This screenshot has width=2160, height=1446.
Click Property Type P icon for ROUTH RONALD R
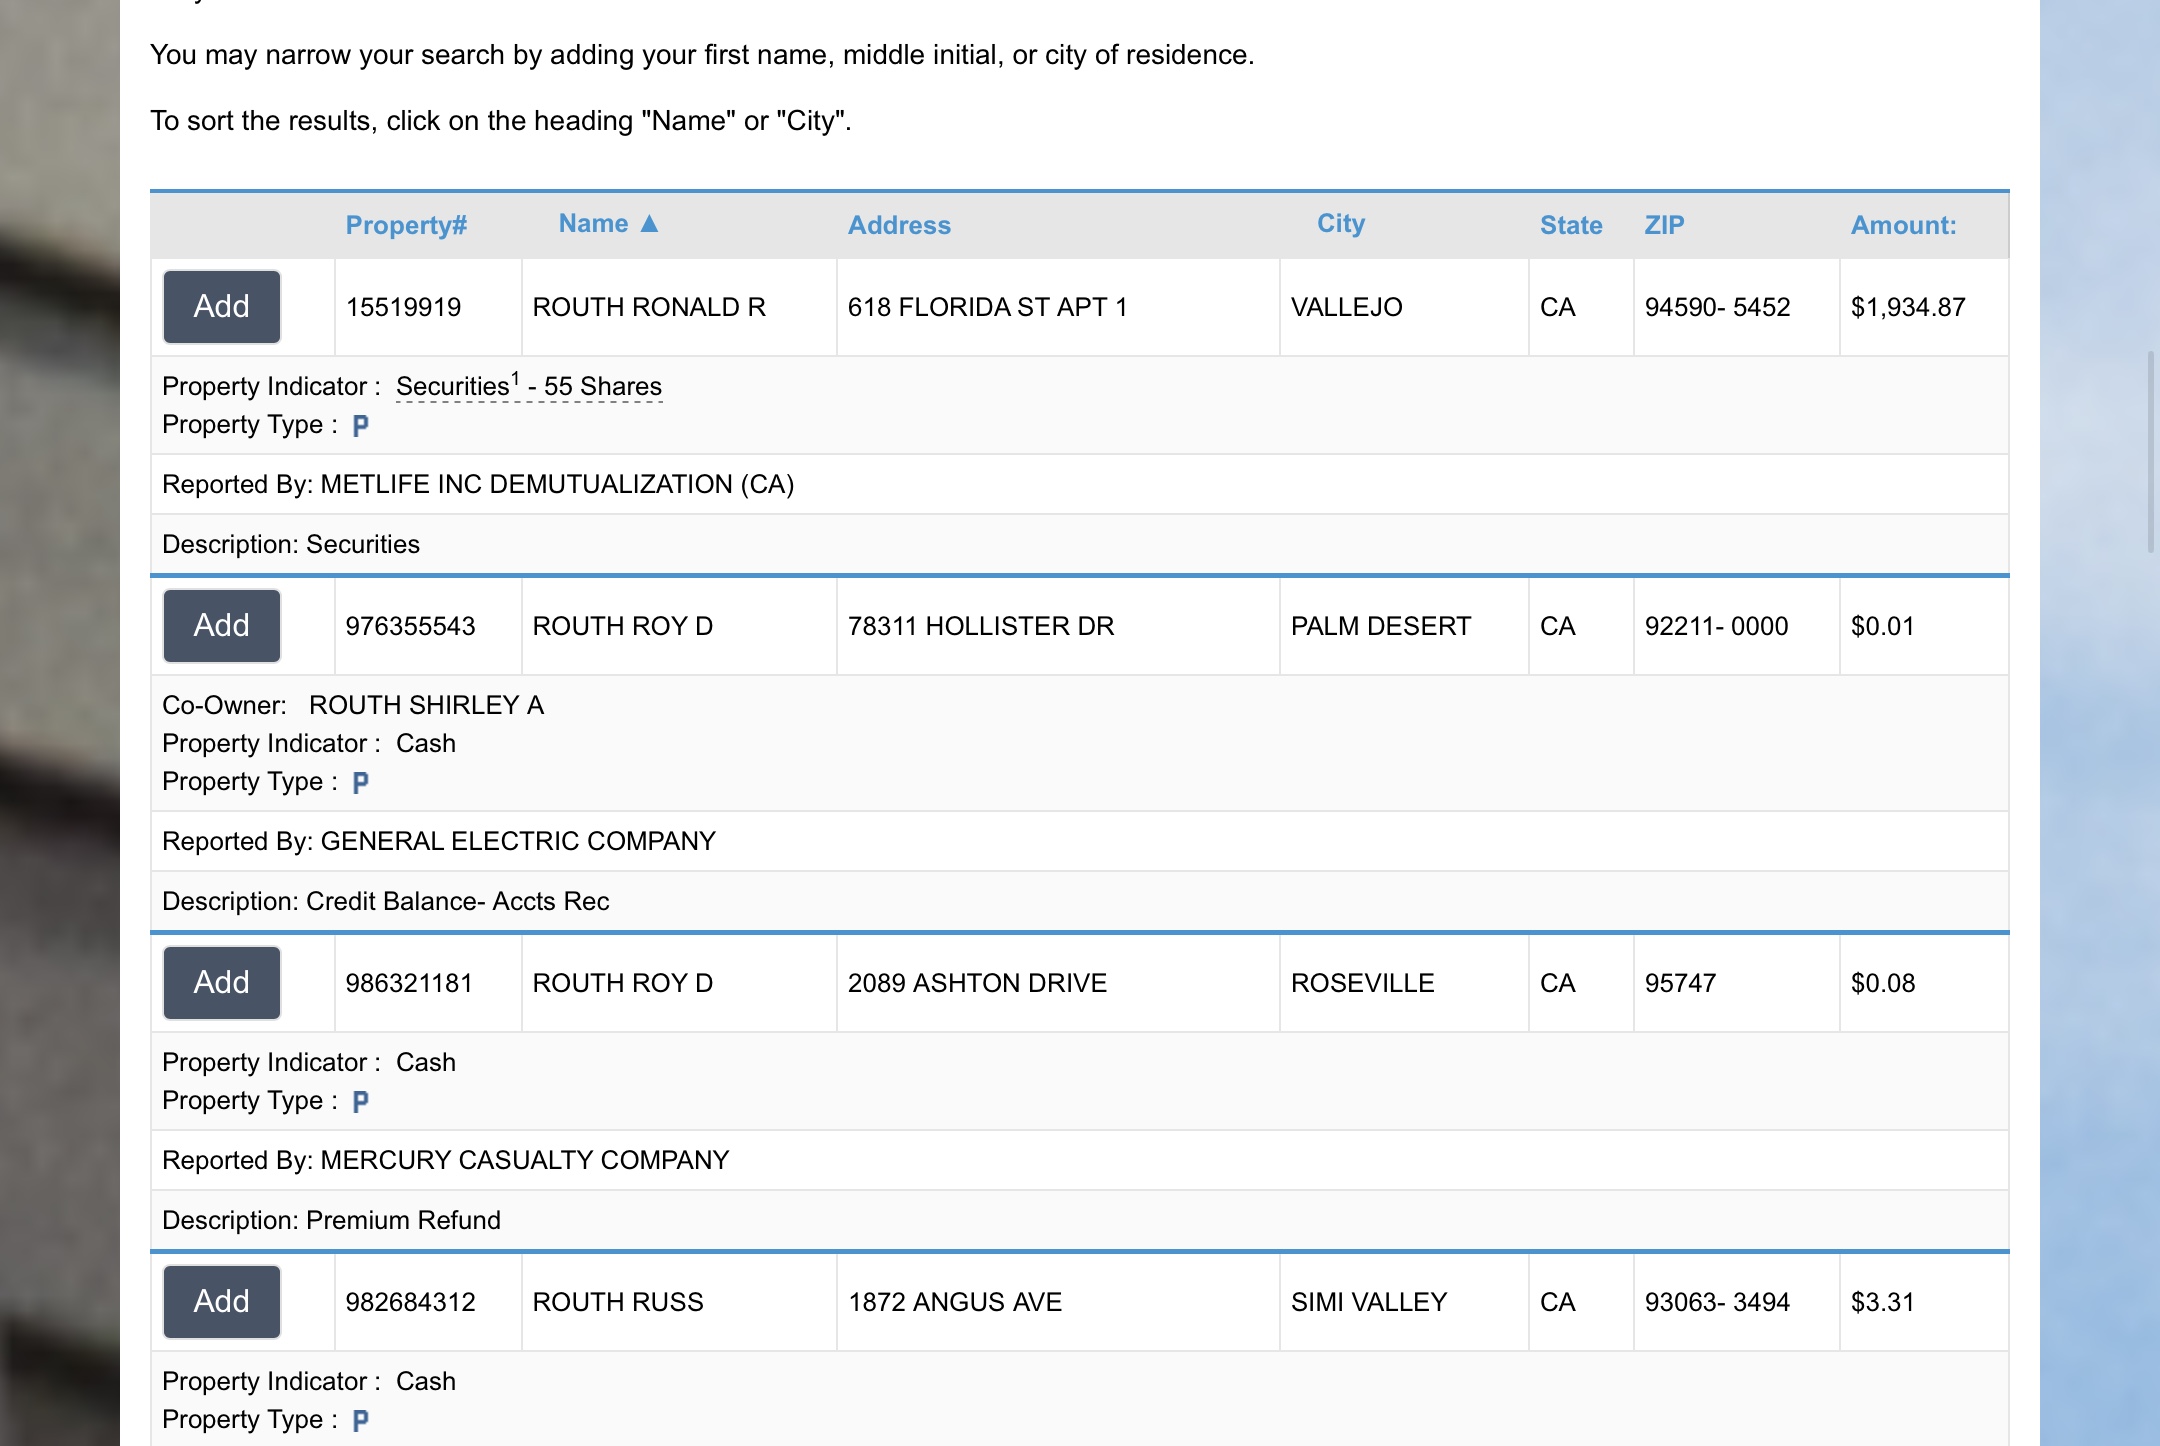361,426
